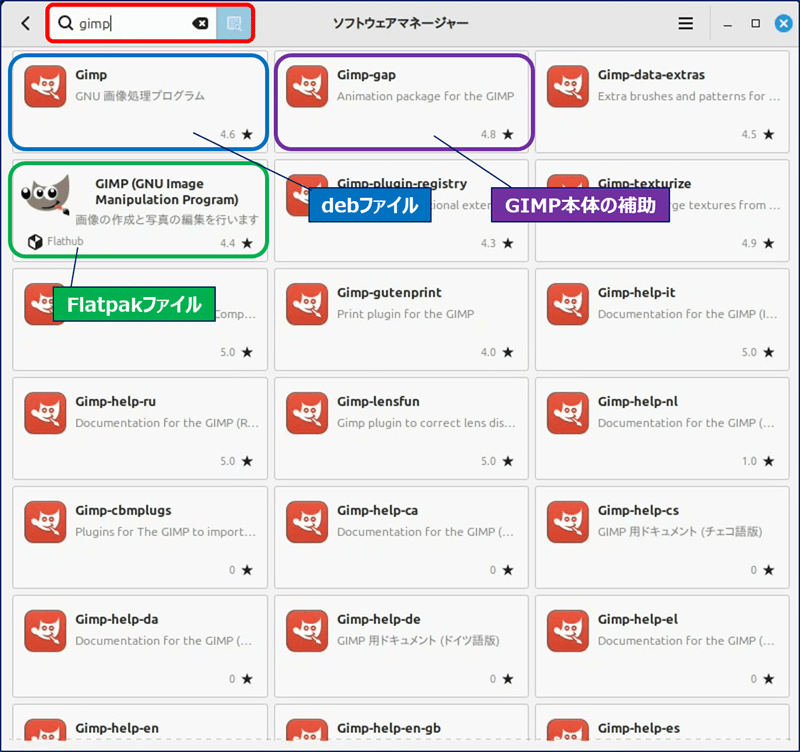The height and width of the screenshot is (752, 800).
Task: Click the 4.0 rating on Gimp-gutenprint
Action: pyautogui.click(x=497, y=353)
